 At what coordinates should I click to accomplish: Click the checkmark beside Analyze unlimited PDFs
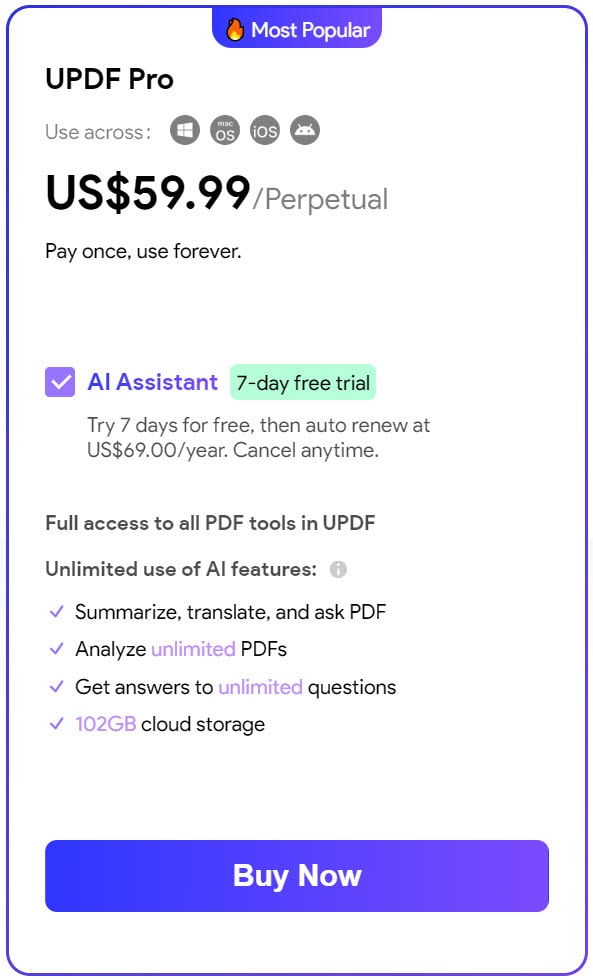click(57, 649)
